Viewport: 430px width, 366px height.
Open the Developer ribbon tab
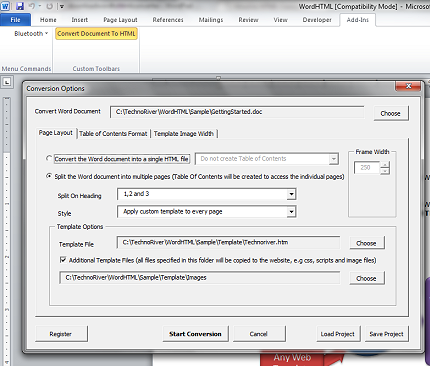pos(317,20)
